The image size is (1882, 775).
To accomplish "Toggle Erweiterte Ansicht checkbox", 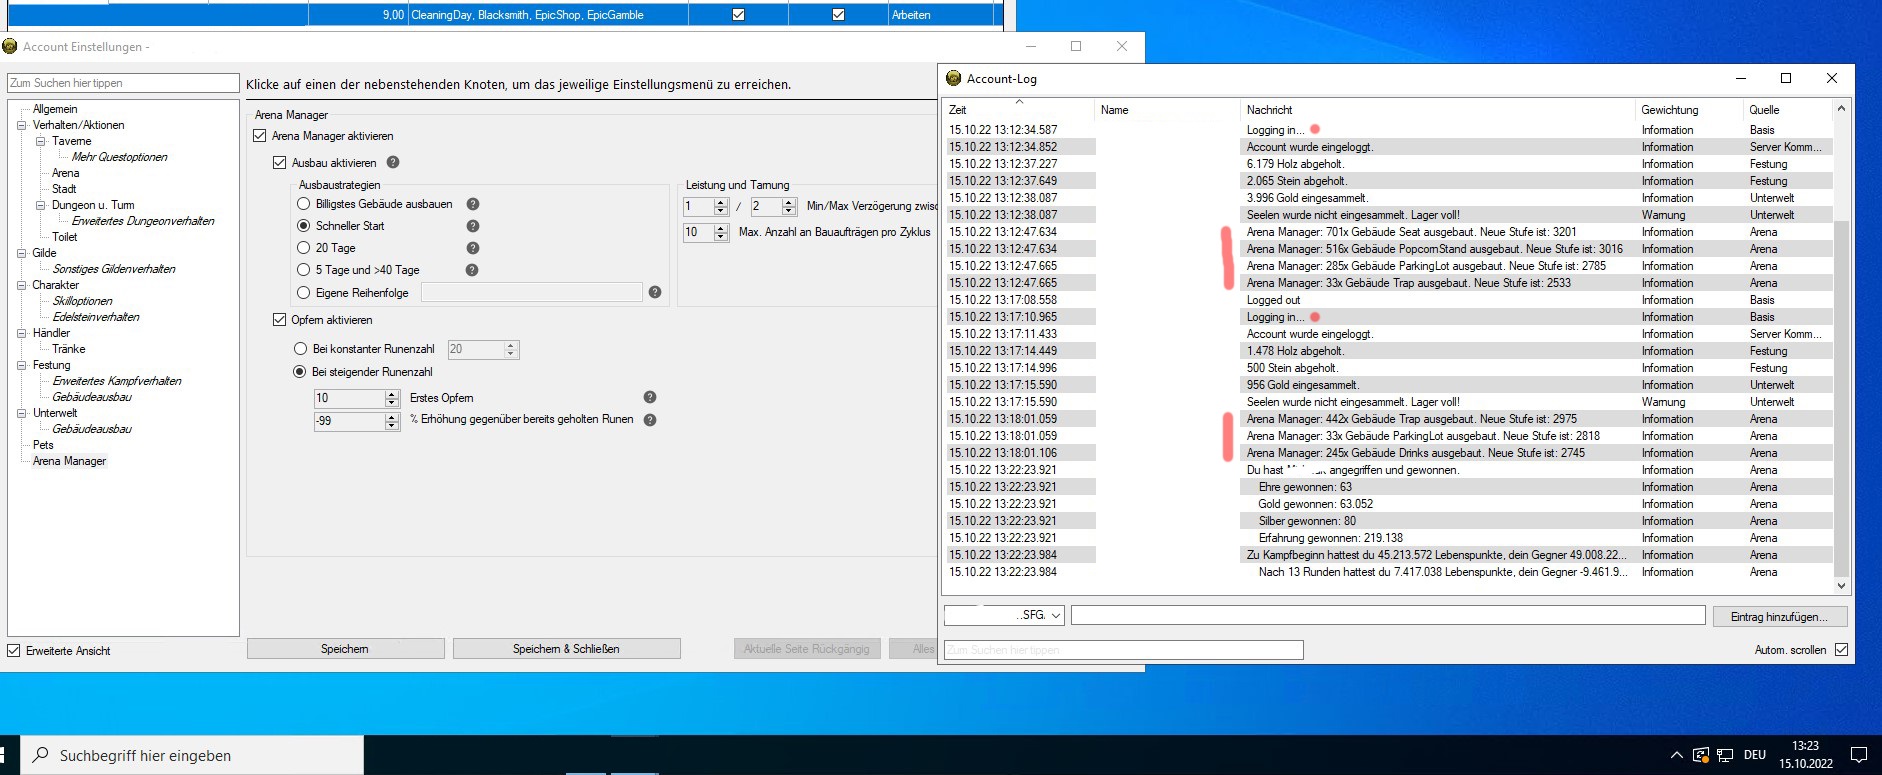I will pos(14,651).
